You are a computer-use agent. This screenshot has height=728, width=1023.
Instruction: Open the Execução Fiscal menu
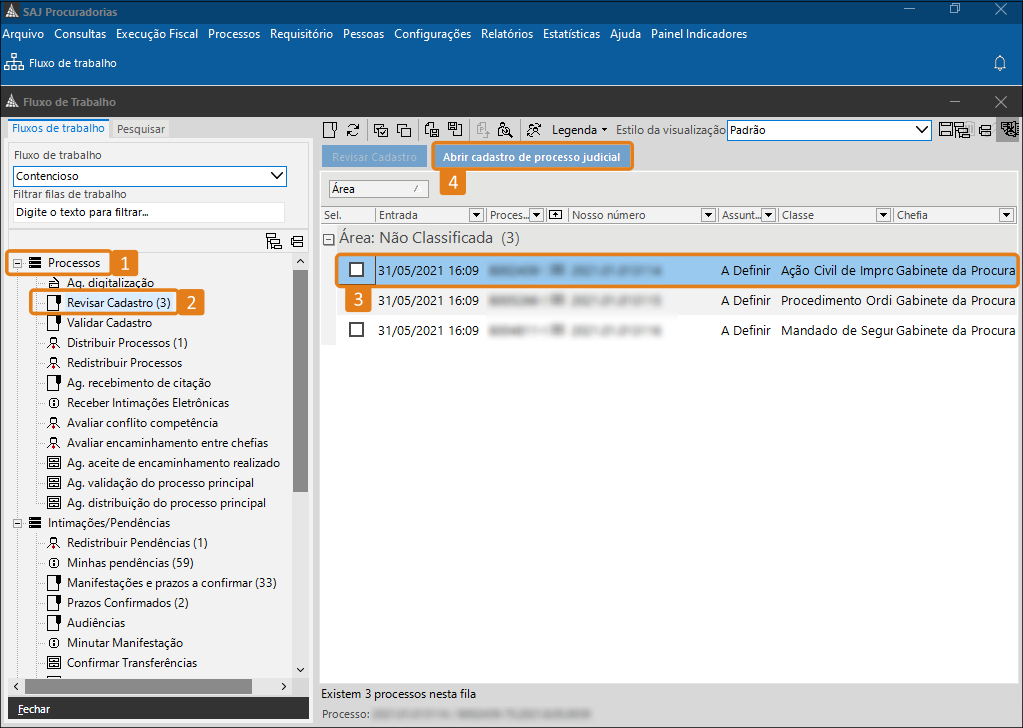157,34
